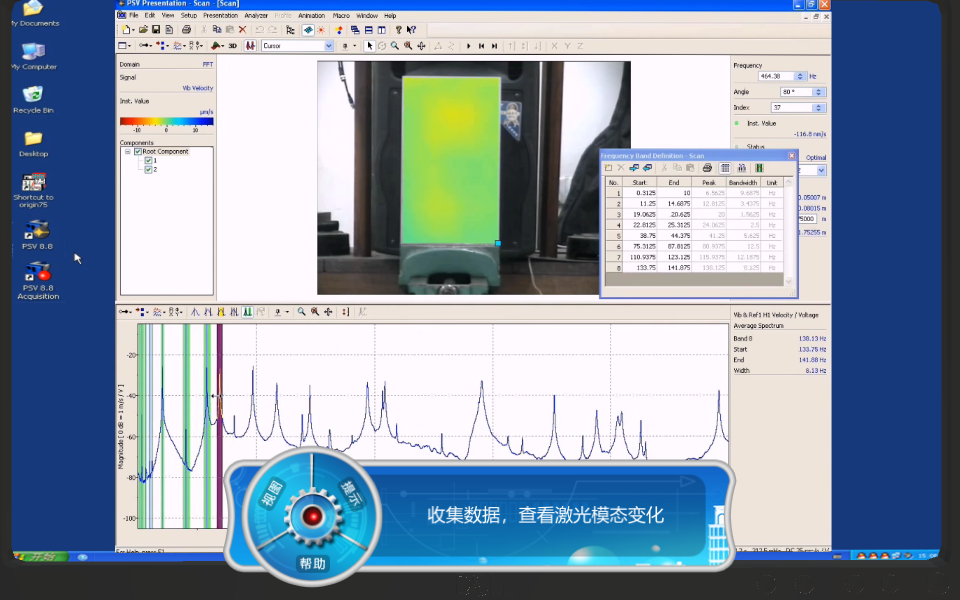This screenshot has height=600, width=960.
Task: Open the Analyzer menu
Action: (256, 16)
